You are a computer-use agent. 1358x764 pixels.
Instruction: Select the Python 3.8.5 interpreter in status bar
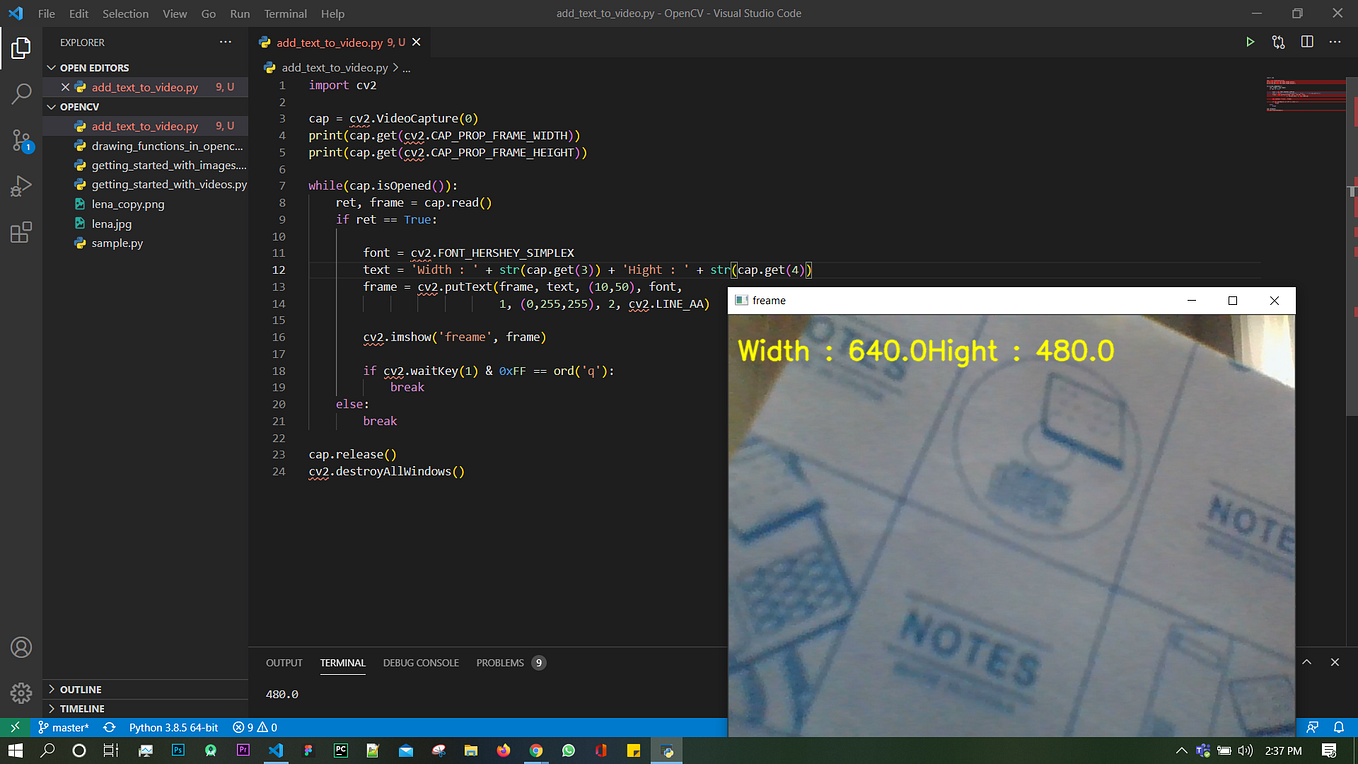tap(173, 727)
